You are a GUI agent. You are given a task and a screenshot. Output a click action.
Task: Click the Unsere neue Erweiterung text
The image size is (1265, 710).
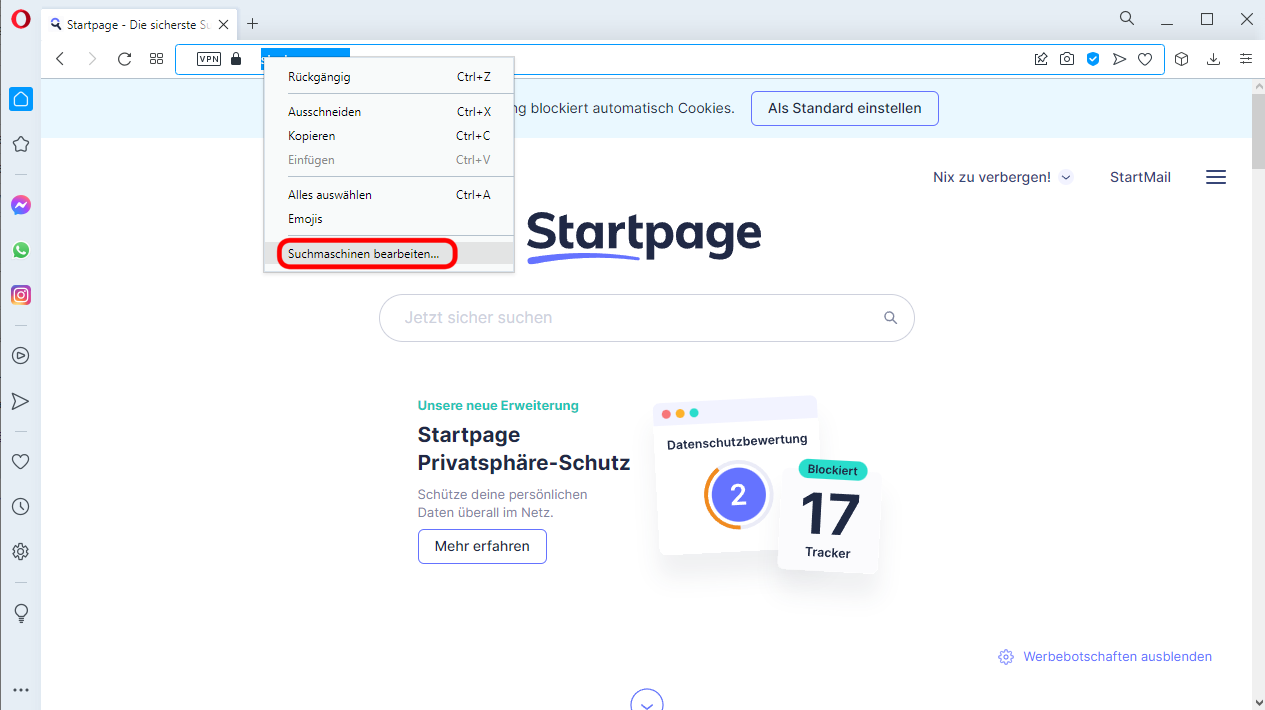(498, 405)
